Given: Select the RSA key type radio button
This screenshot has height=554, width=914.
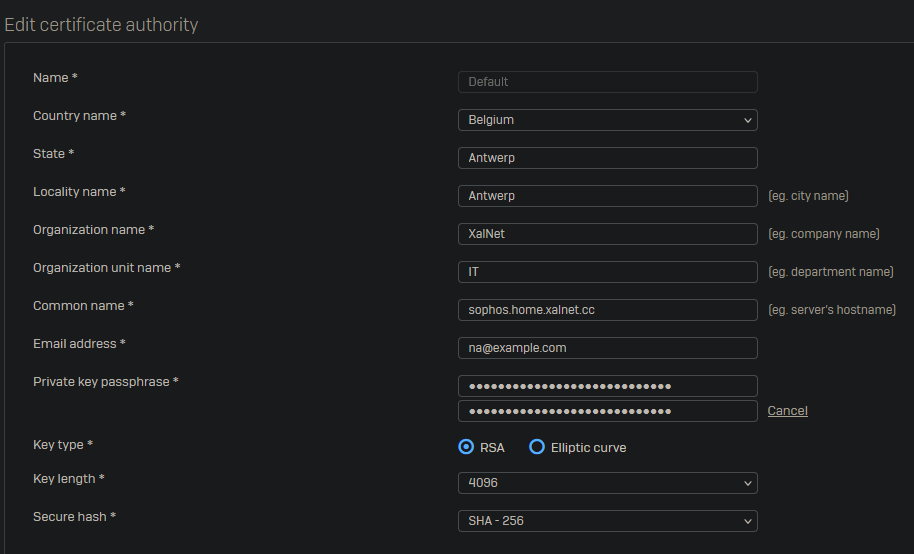Looking at the screenshot, I should (x=466, y=447).
